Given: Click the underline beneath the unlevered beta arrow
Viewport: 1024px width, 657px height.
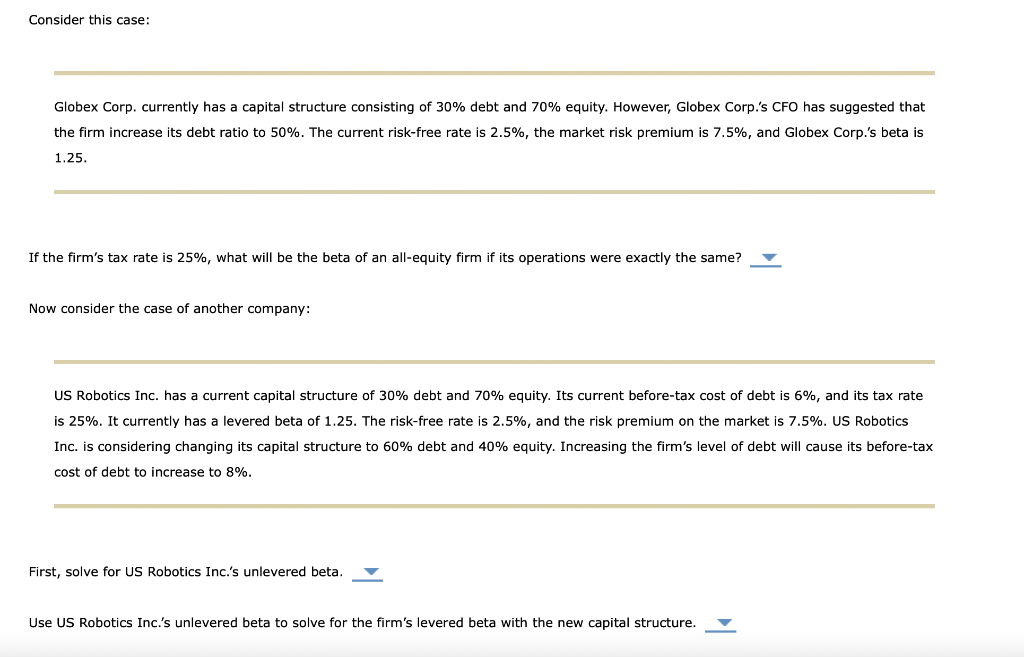Looking at the screenshot, I should click(366, 580).
